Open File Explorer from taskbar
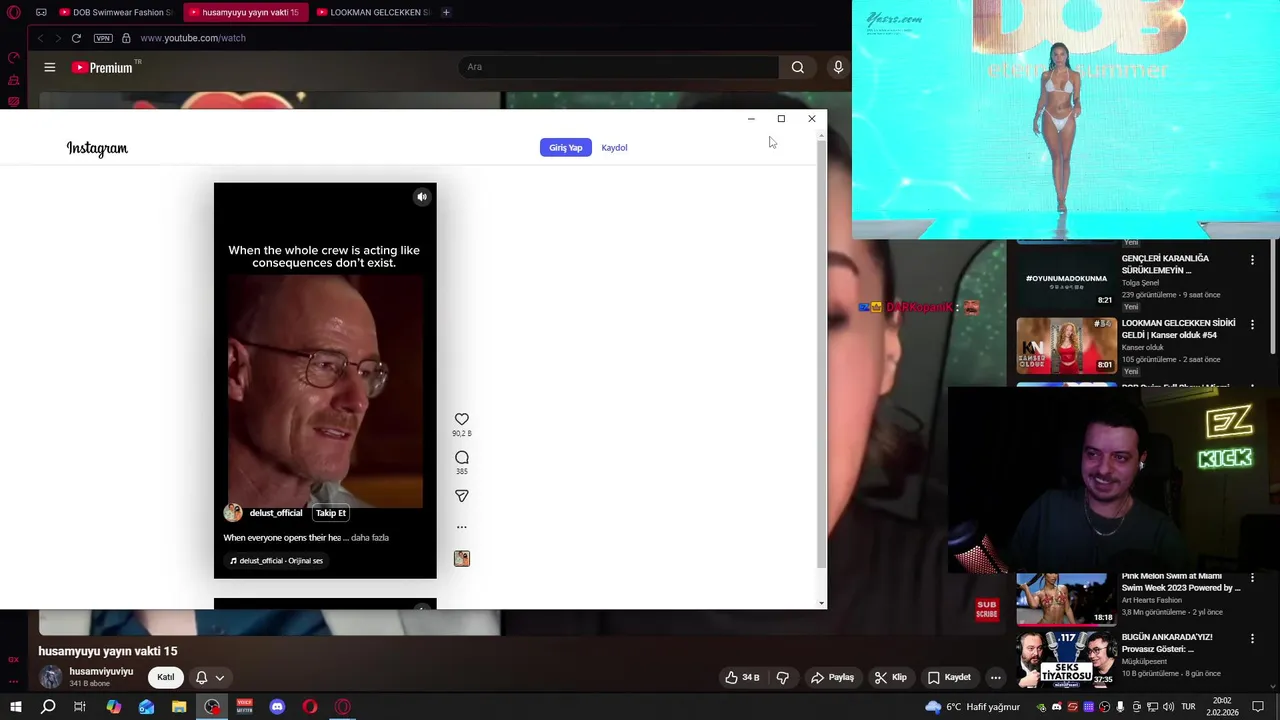The height and width of the screenshot is (720, 1280). point(179,707)
